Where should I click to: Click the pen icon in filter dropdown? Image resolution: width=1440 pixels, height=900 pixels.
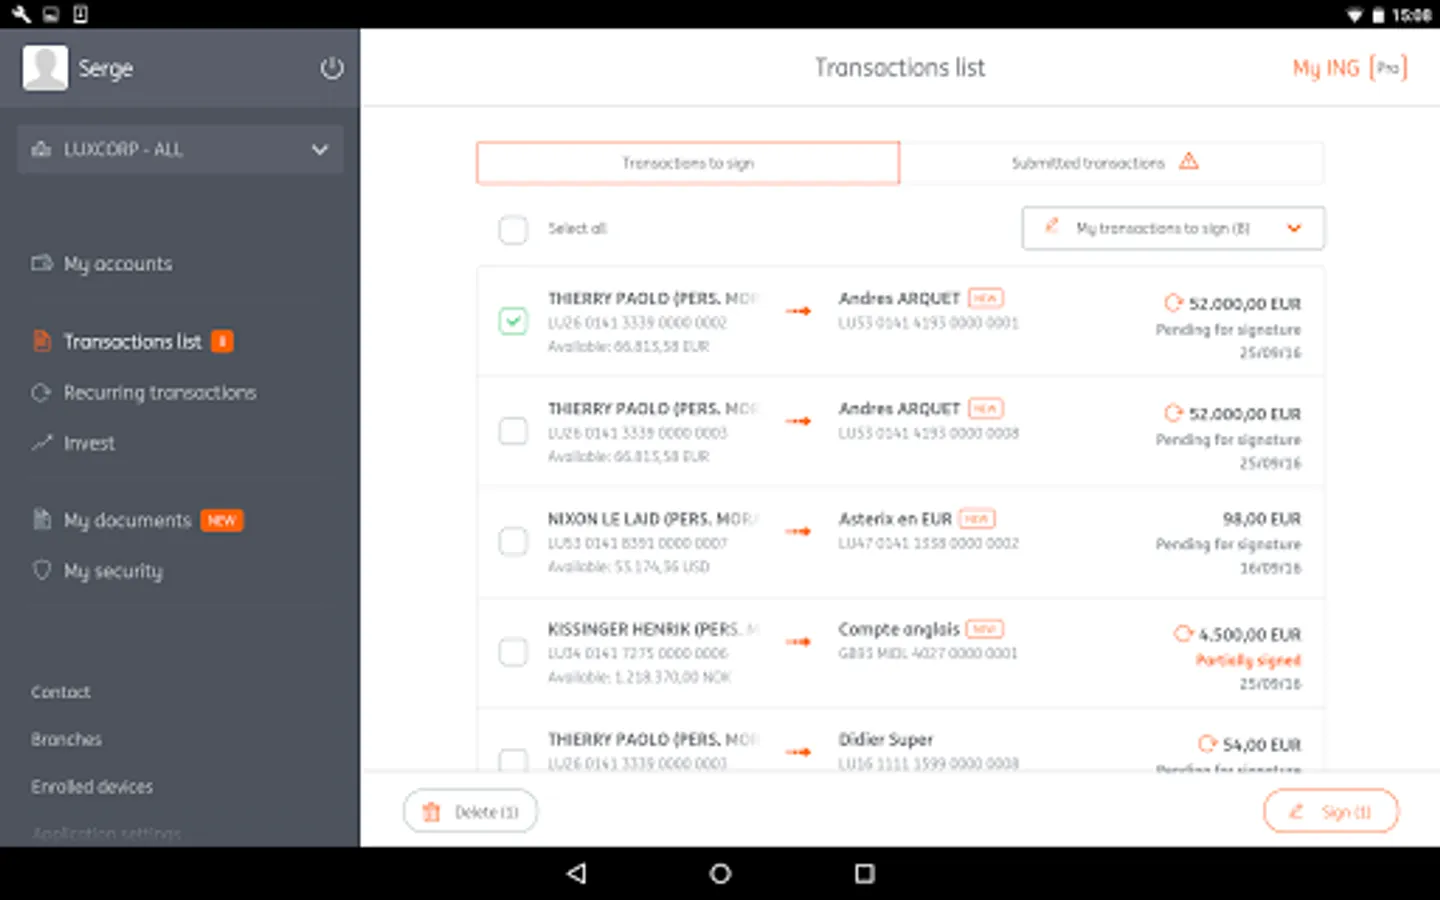click(1052, 226)
